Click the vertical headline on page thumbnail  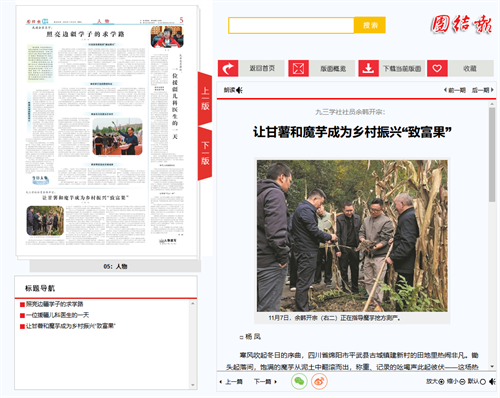[175, 104]
